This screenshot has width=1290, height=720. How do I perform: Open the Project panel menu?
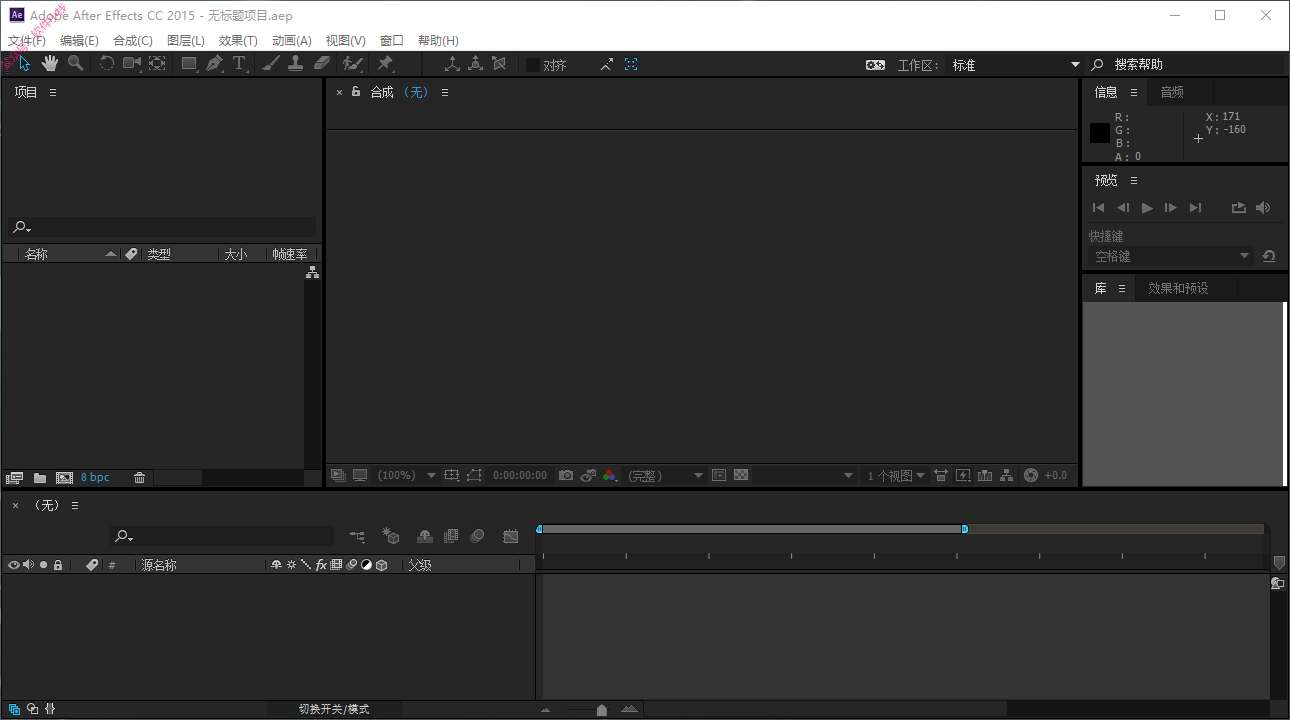click(x=53, y=92)
